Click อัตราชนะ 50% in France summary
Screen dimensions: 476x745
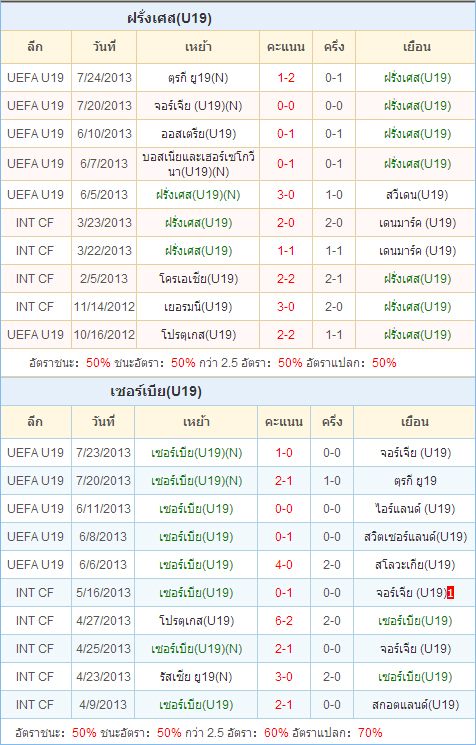pyautogui.click(x=98, y=363)
